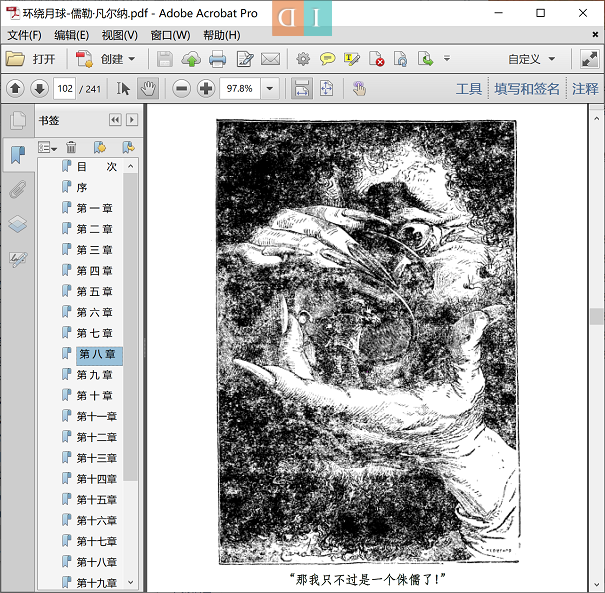Go to previous page up arrow
The width and height of the screenshot is (605, 593).
pos(15,89)
